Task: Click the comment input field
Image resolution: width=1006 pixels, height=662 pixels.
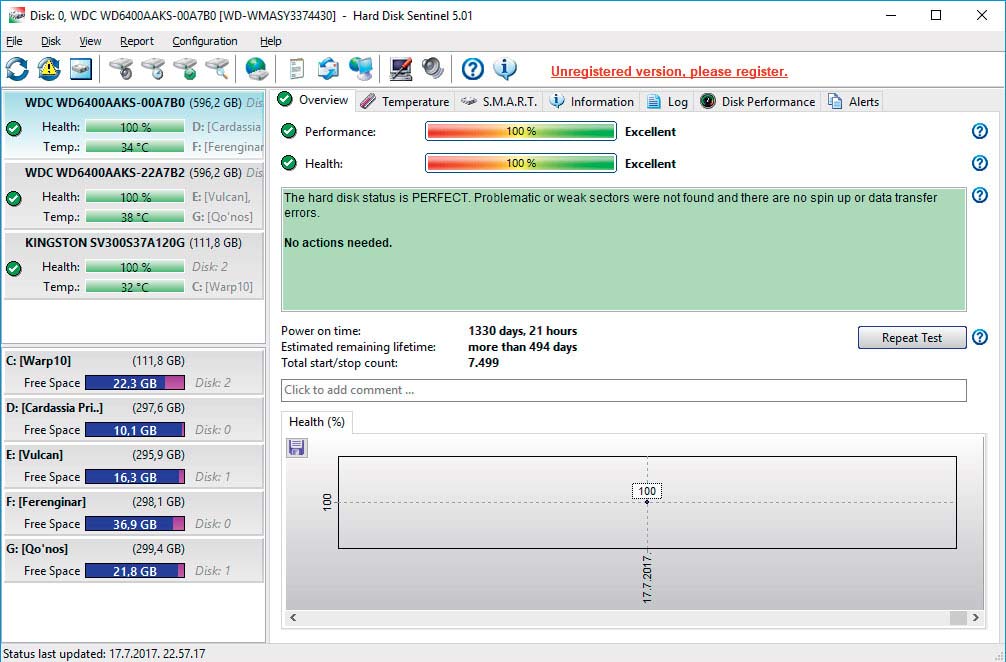Action: pos(624,390)
